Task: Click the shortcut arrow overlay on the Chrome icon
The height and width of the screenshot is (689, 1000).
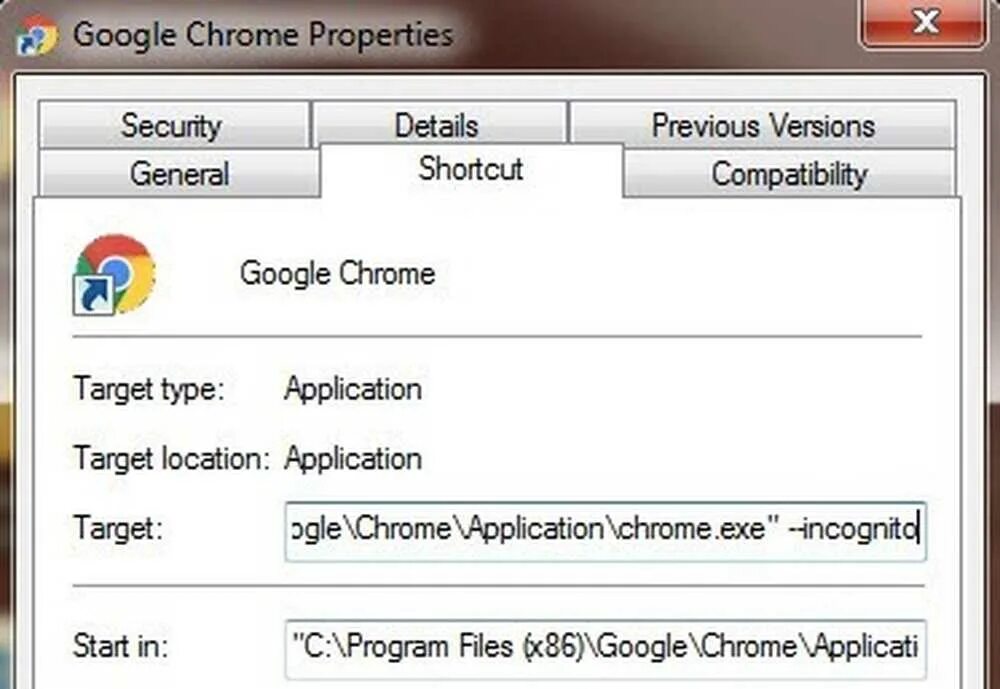Action: click(93, 296)
